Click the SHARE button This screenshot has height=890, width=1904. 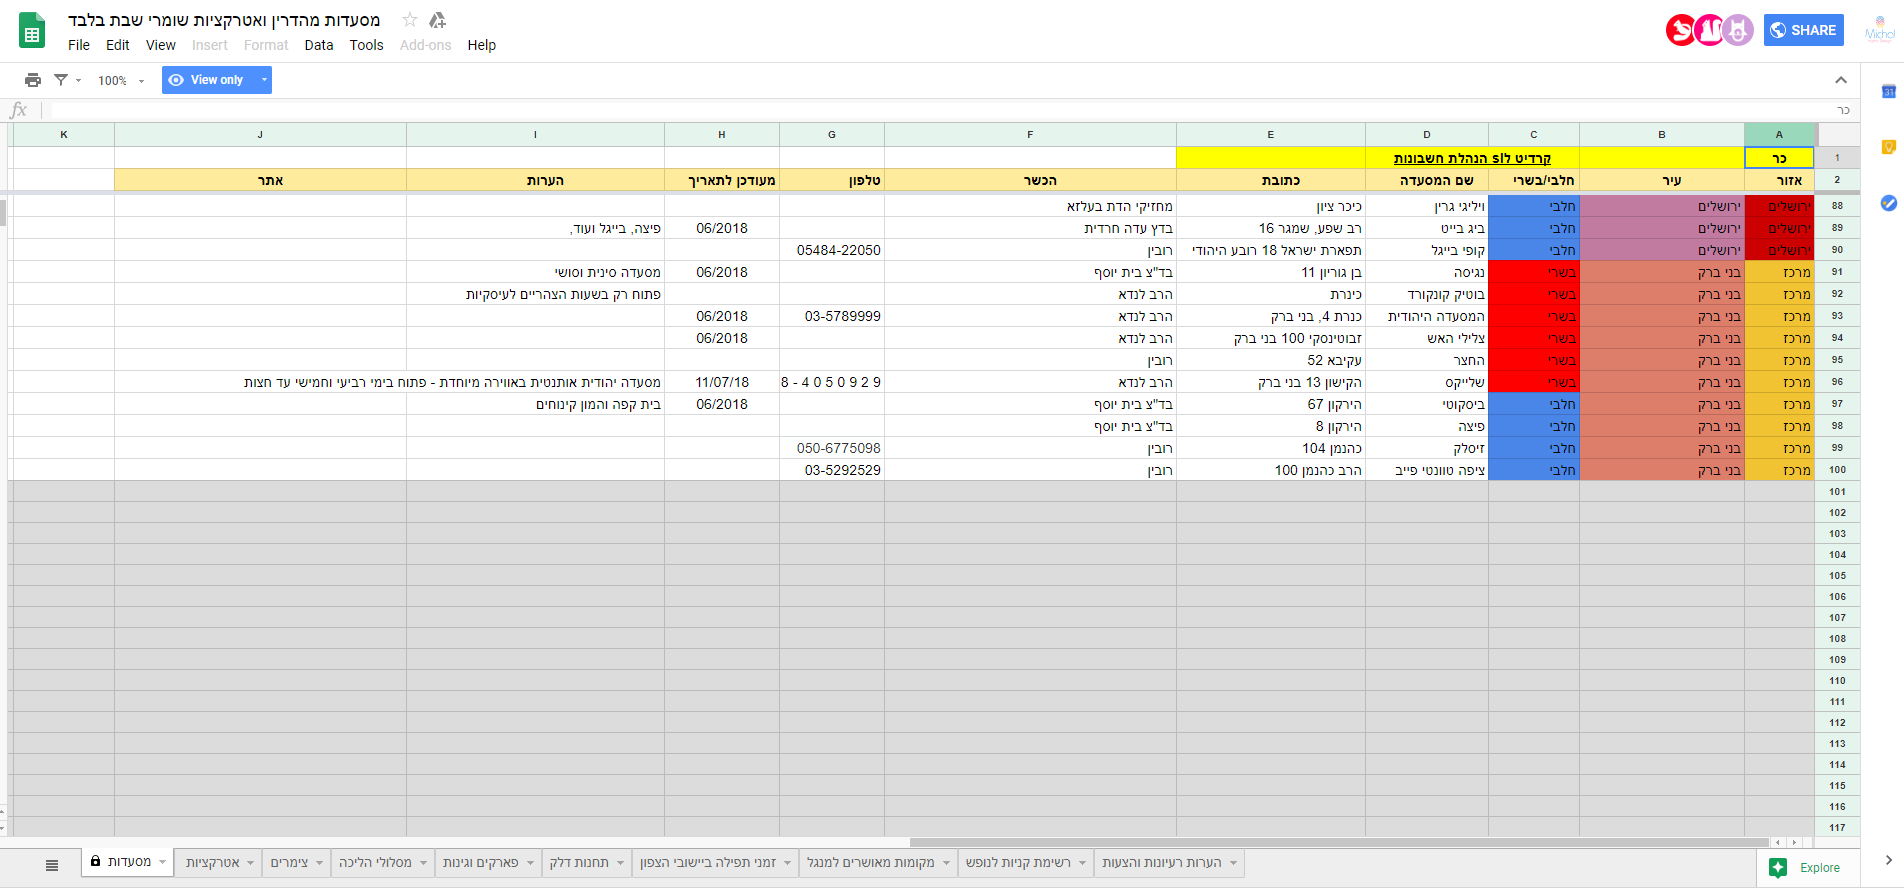tap(1803, 30)
